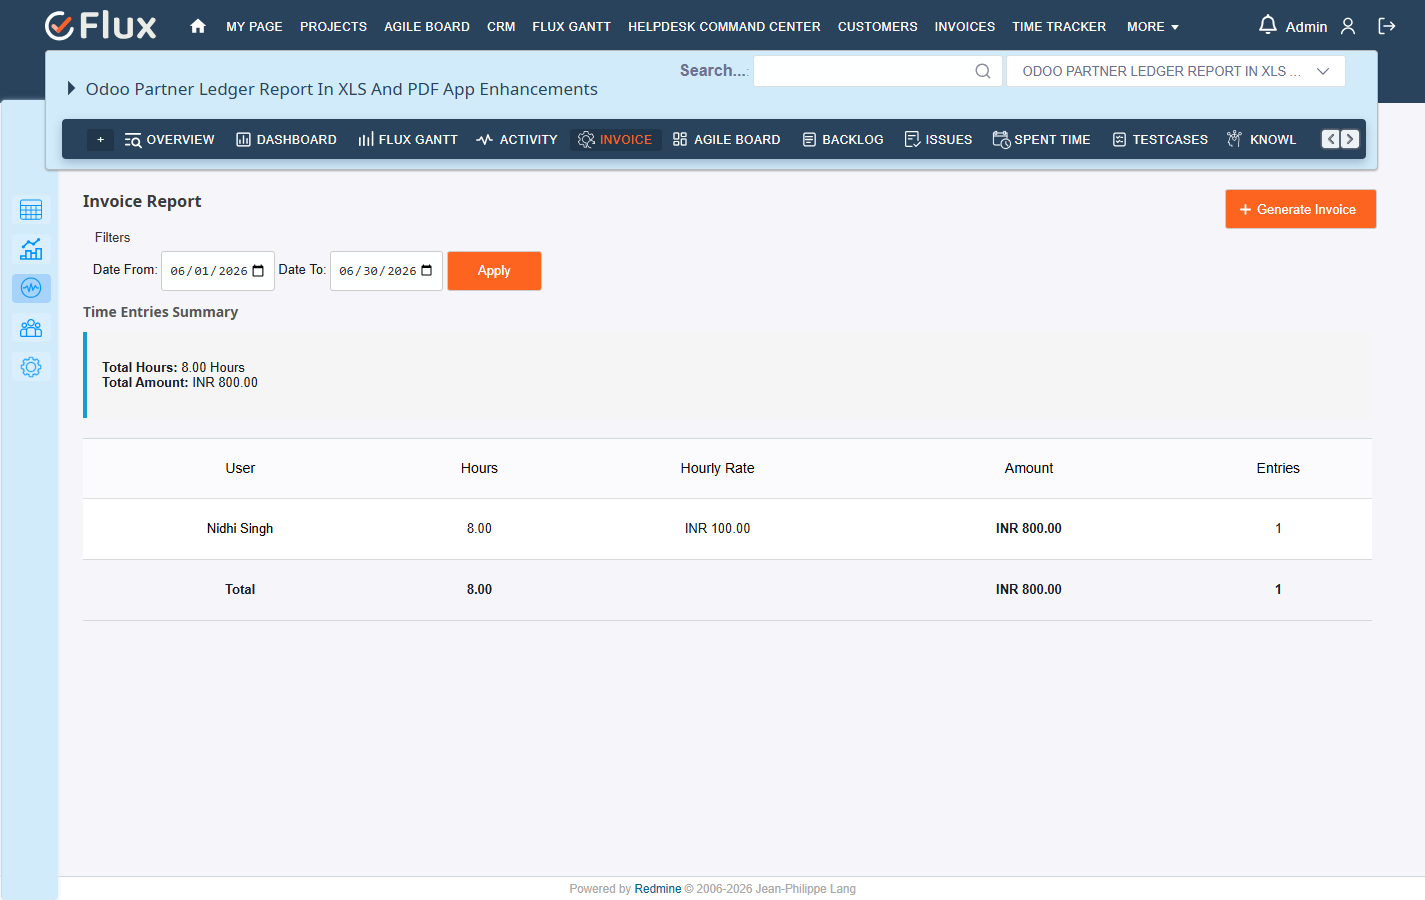Open the Flux logo home link
The image size is (1425, 900).
click(101, 26)
